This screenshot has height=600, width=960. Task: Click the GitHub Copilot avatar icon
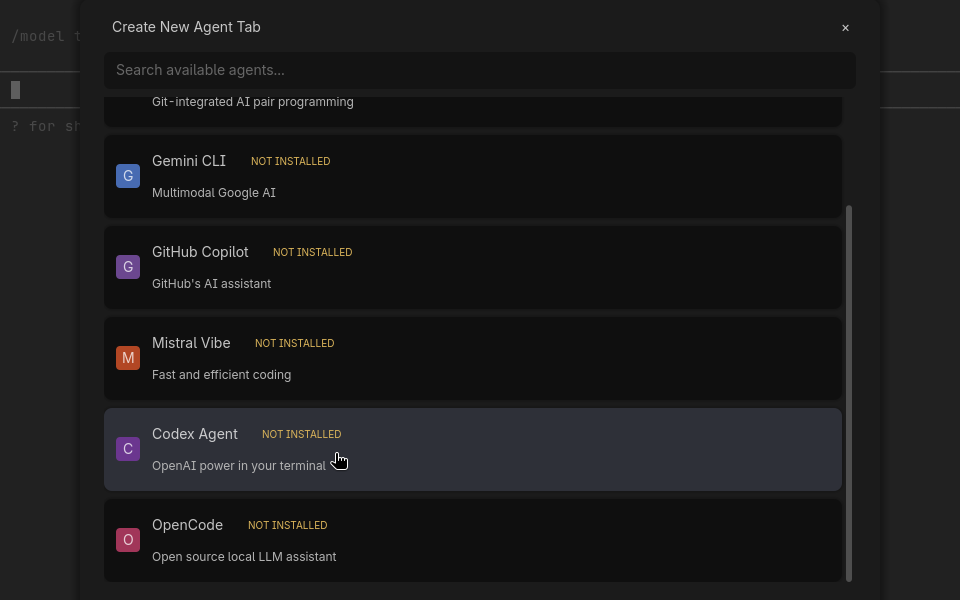pyautogui.click(x=128, y=266)
